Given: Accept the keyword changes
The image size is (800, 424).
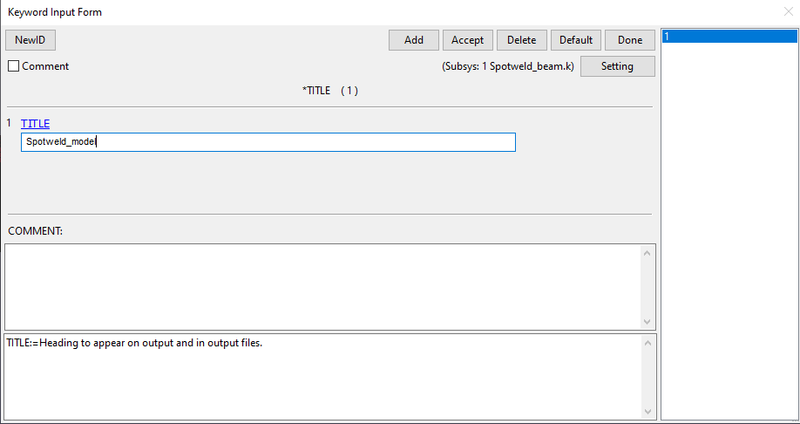Looking at the screenshot, I should point(467,40).
